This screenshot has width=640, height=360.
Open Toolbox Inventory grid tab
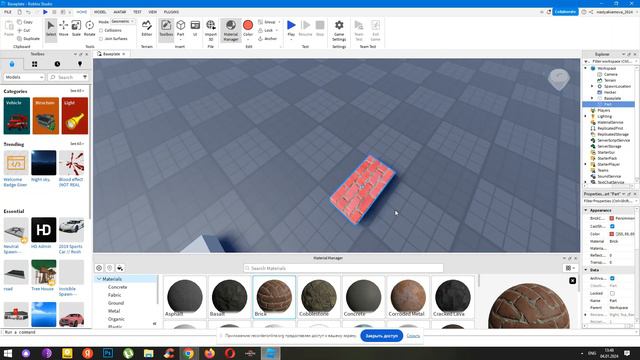pyautogui.click(x=35, y=64)
